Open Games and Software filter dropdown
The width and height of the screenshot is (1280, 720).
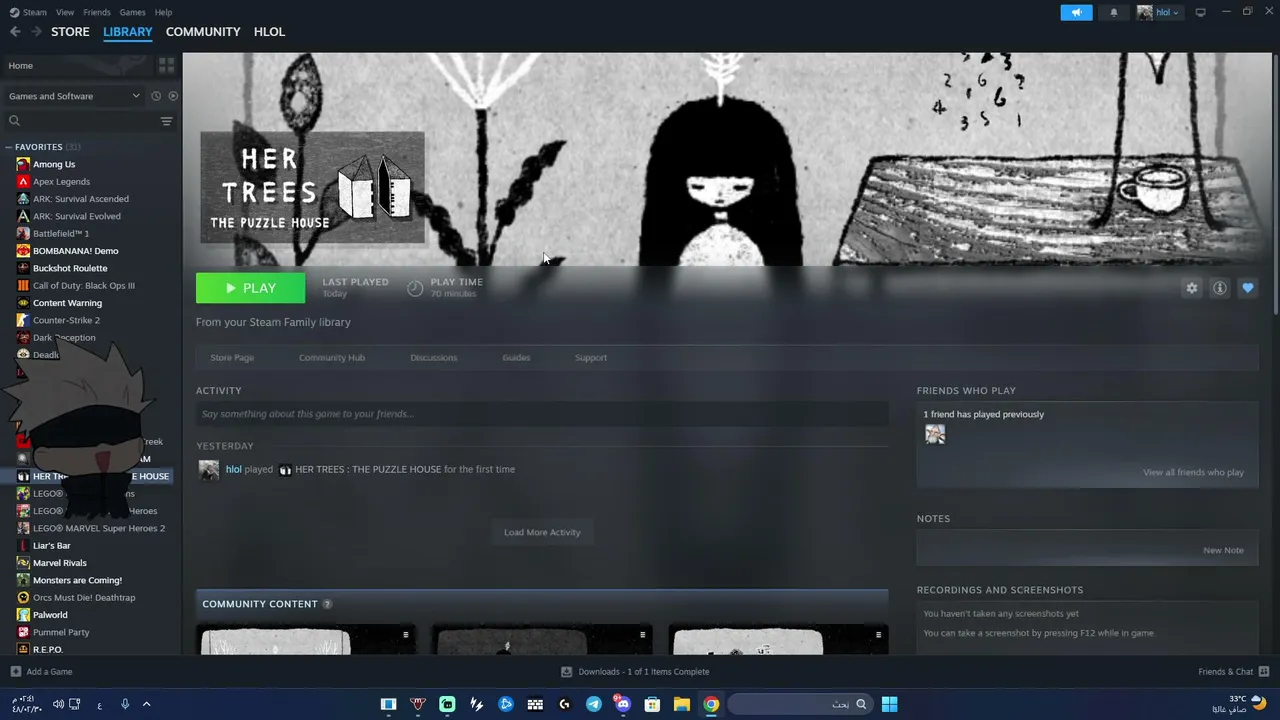pos(74,96)
